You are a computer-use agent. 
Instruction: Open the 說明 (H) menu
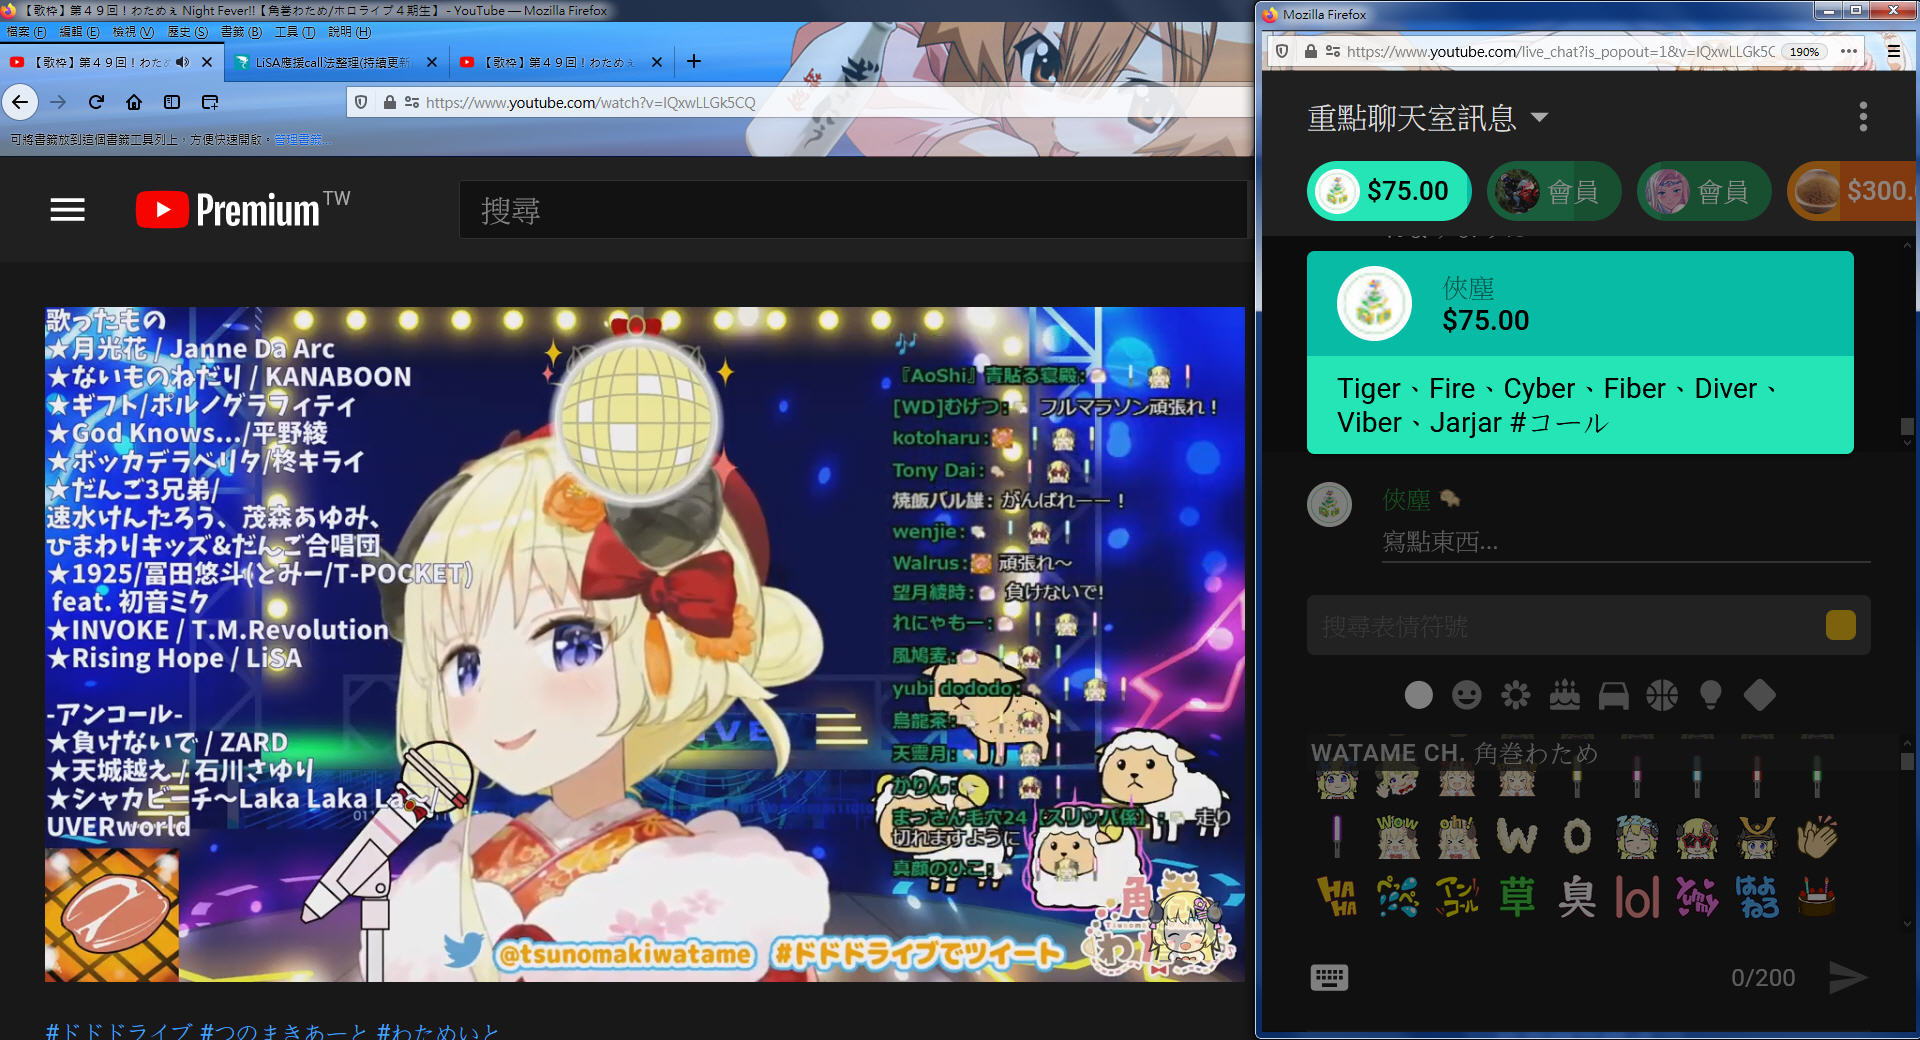click(x=349, y=32)
